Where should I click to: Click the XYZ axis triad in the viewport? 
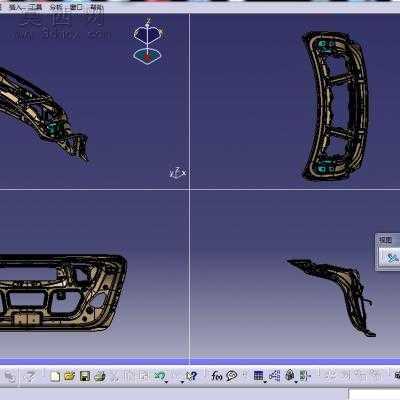click(x=178, y=173)
